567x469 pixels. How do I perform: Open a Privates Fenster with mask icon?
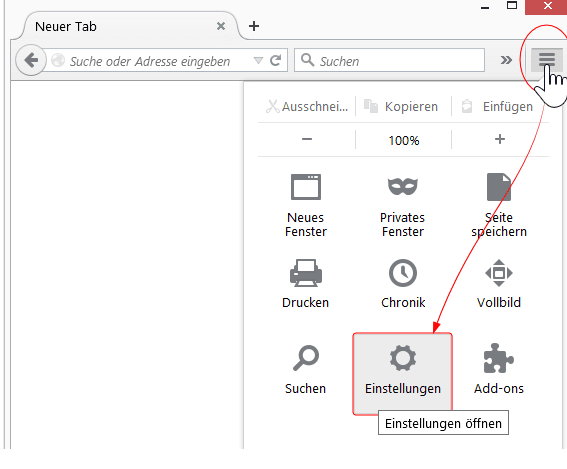402,205
